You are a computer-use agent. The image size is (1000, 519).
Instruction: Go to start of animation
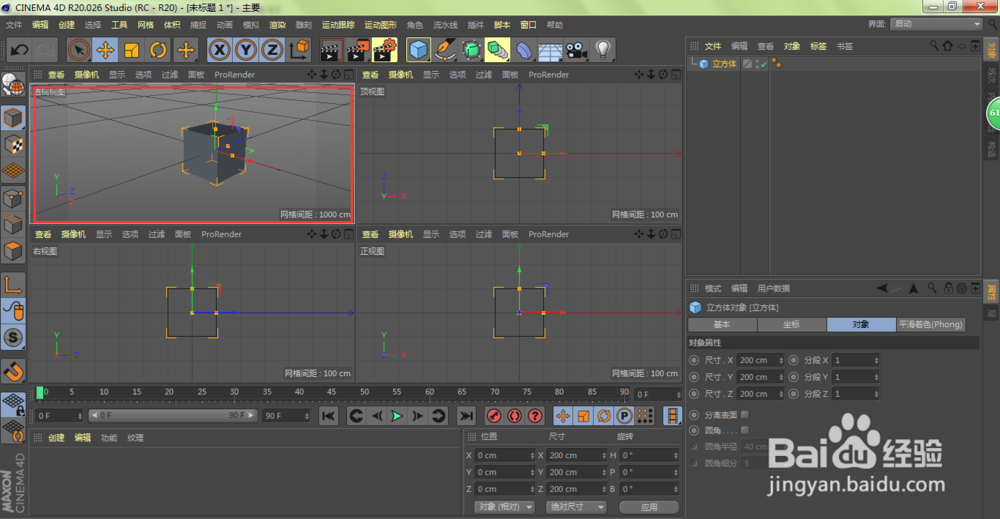tap(328, 416)
